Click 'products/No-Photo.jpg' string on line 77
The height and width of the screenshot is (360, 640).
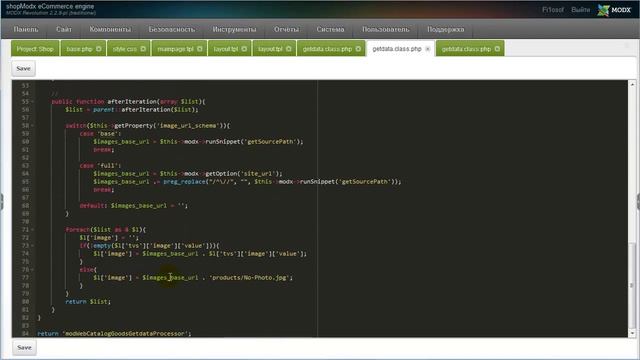tap(250, 278)
